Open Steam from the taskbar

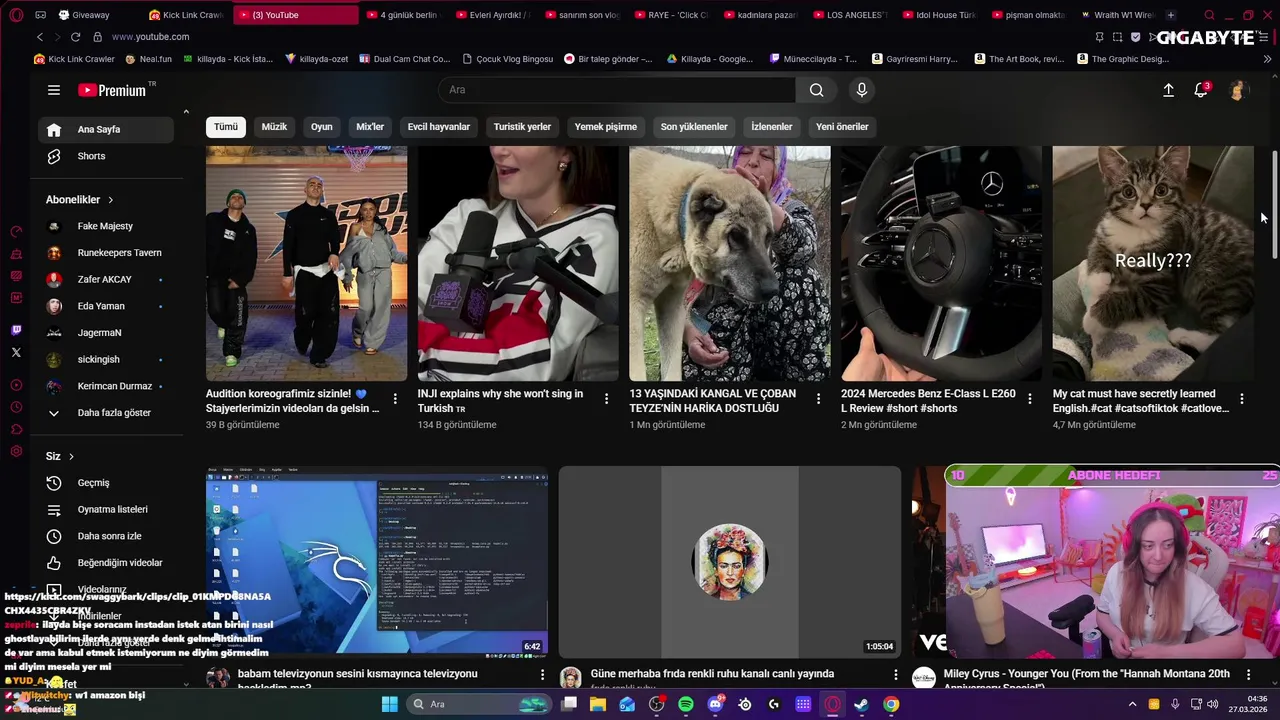[862, 705]
